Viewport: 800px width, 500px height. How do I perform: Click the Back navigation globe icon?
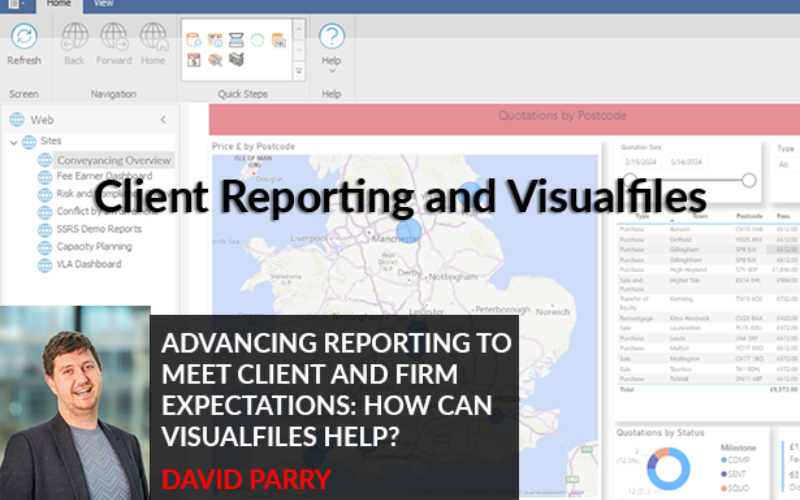tap(75, 39)
